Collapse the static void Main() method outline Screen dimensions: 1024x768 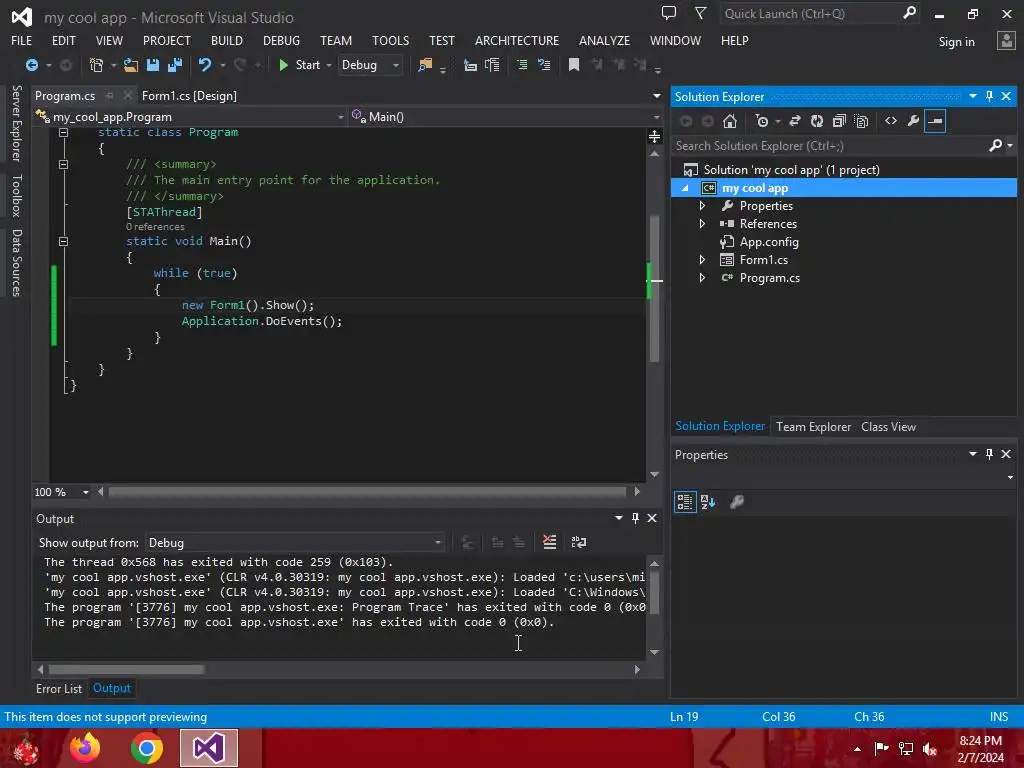pos(63,242)
